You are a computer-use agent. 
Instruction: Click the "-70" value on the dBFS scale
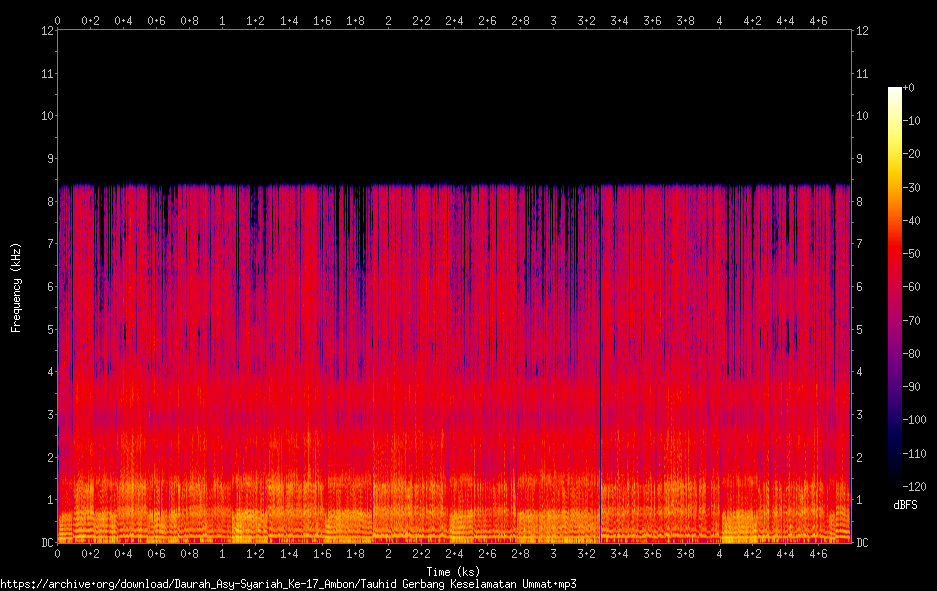912,320
